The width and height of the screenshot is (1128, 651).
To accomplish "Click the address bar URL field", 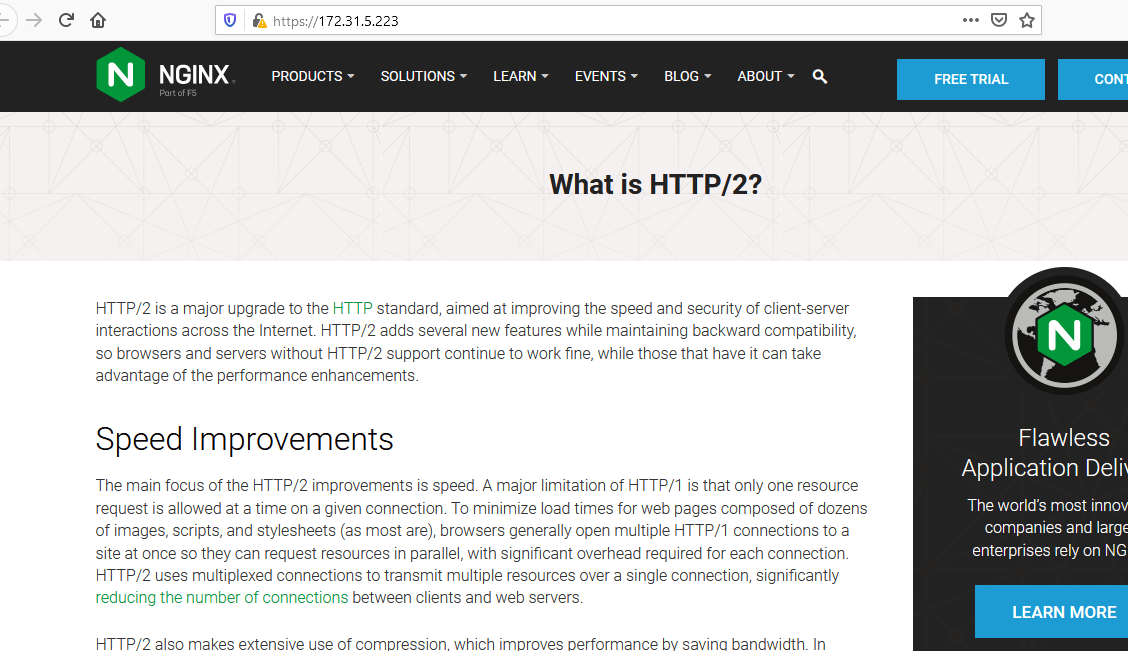I will 600,20.
